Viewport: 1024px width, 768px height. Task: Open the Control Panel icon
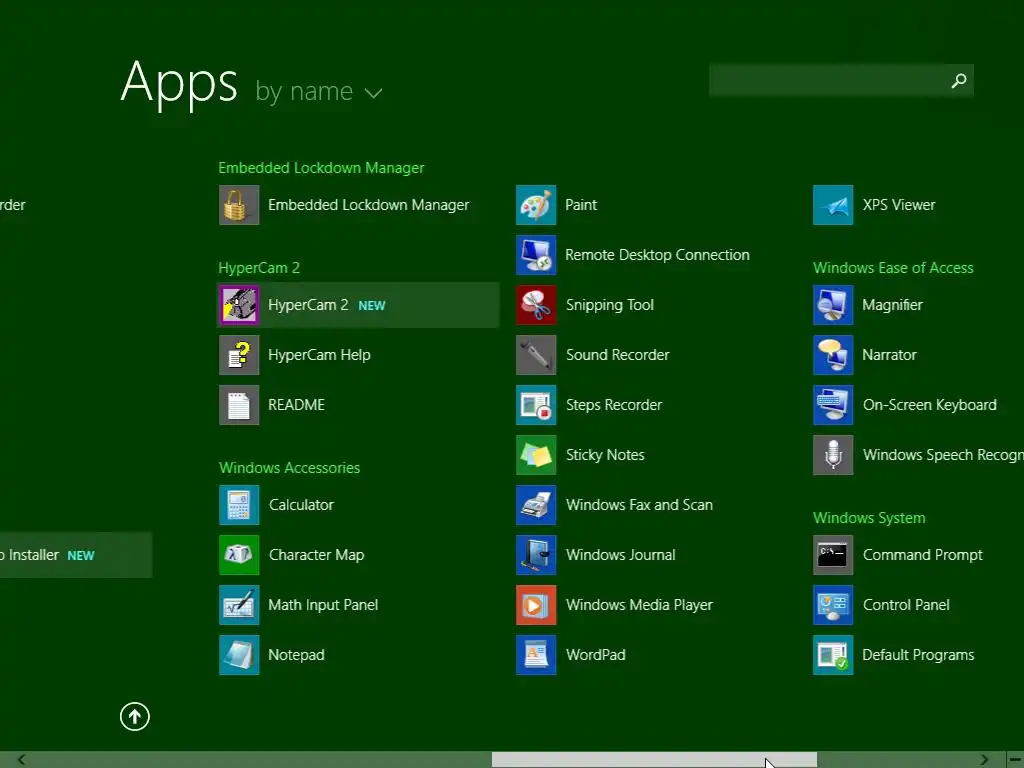pos(833,605)
